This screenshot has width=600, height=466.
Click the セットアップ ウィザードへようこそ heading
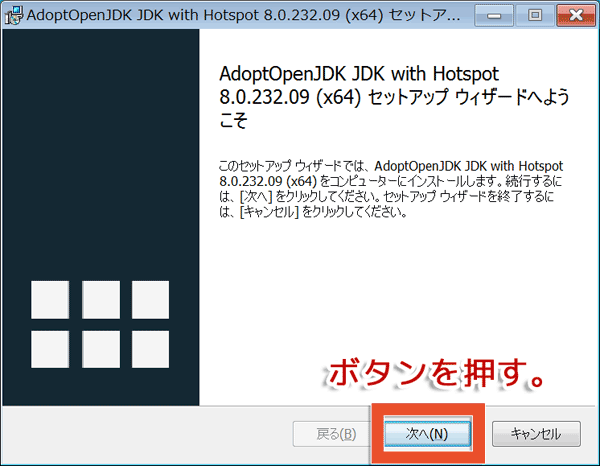(x=394, y=97)
